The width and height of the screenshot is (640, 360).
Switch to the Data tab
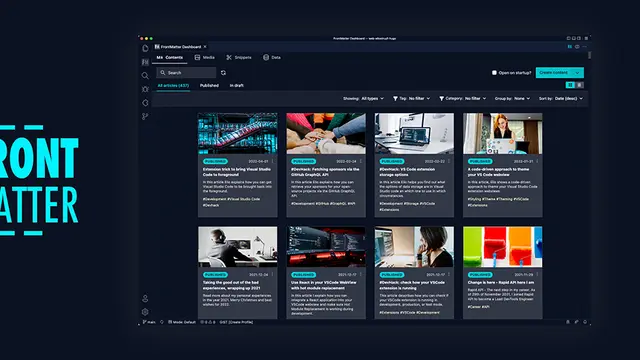point(272,58)
